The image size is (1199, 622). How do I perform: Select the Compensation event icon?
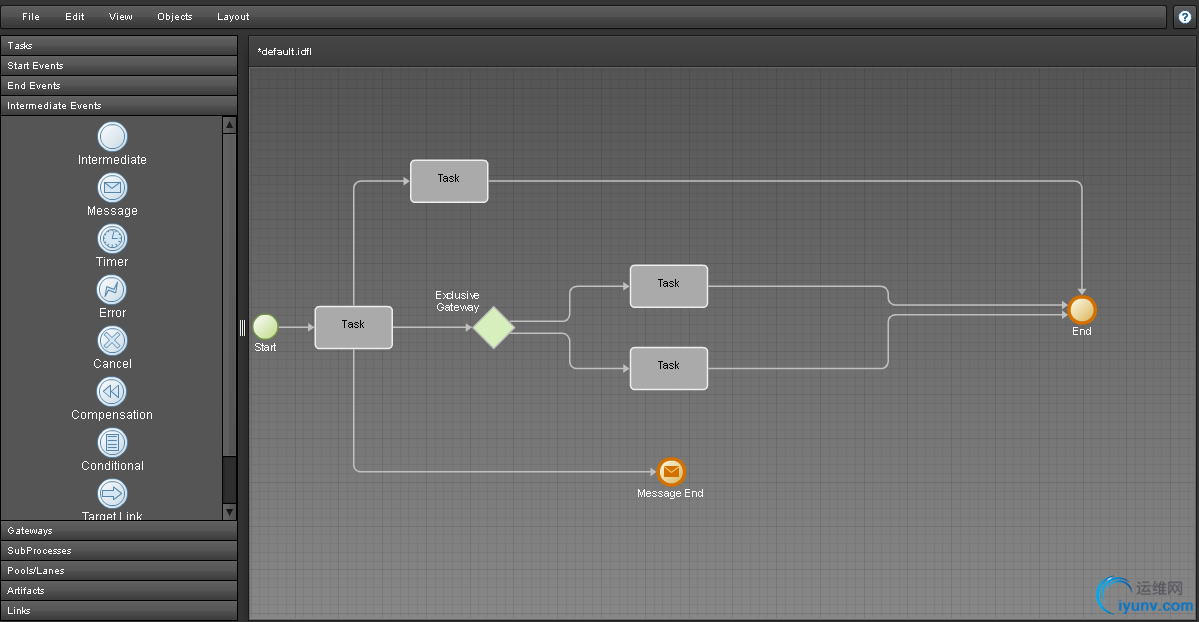pyautogui.click(x=112, y=392)
